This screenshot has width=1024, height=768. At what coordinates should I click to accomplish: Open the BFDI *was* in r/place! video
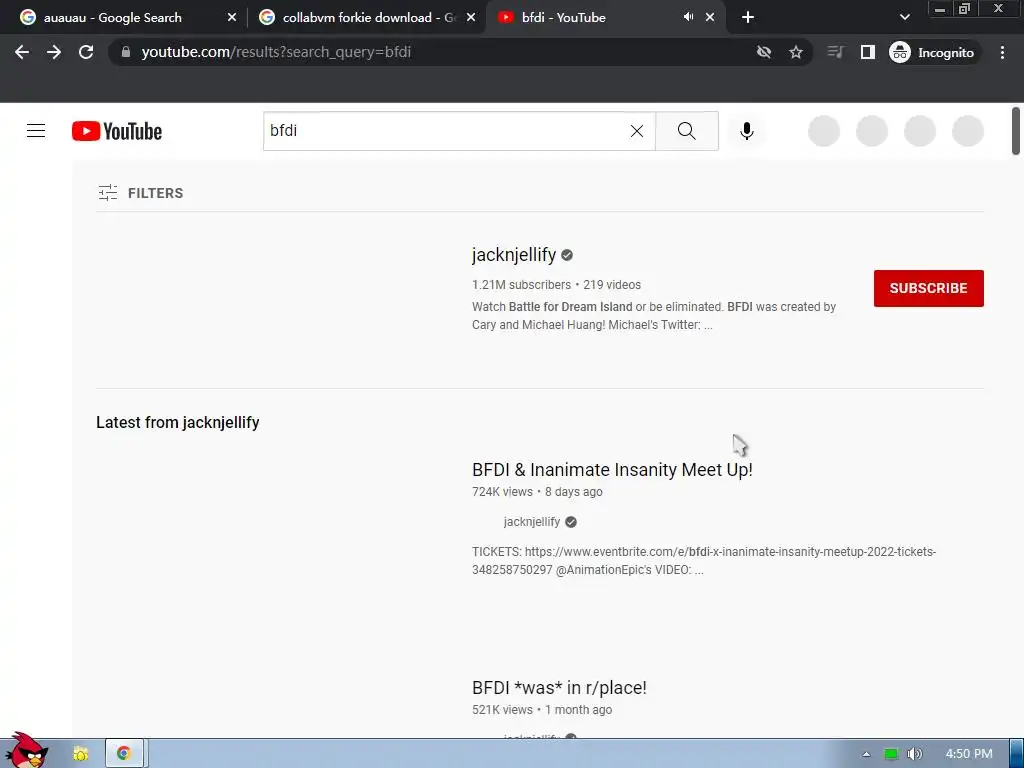pos(559,688)
